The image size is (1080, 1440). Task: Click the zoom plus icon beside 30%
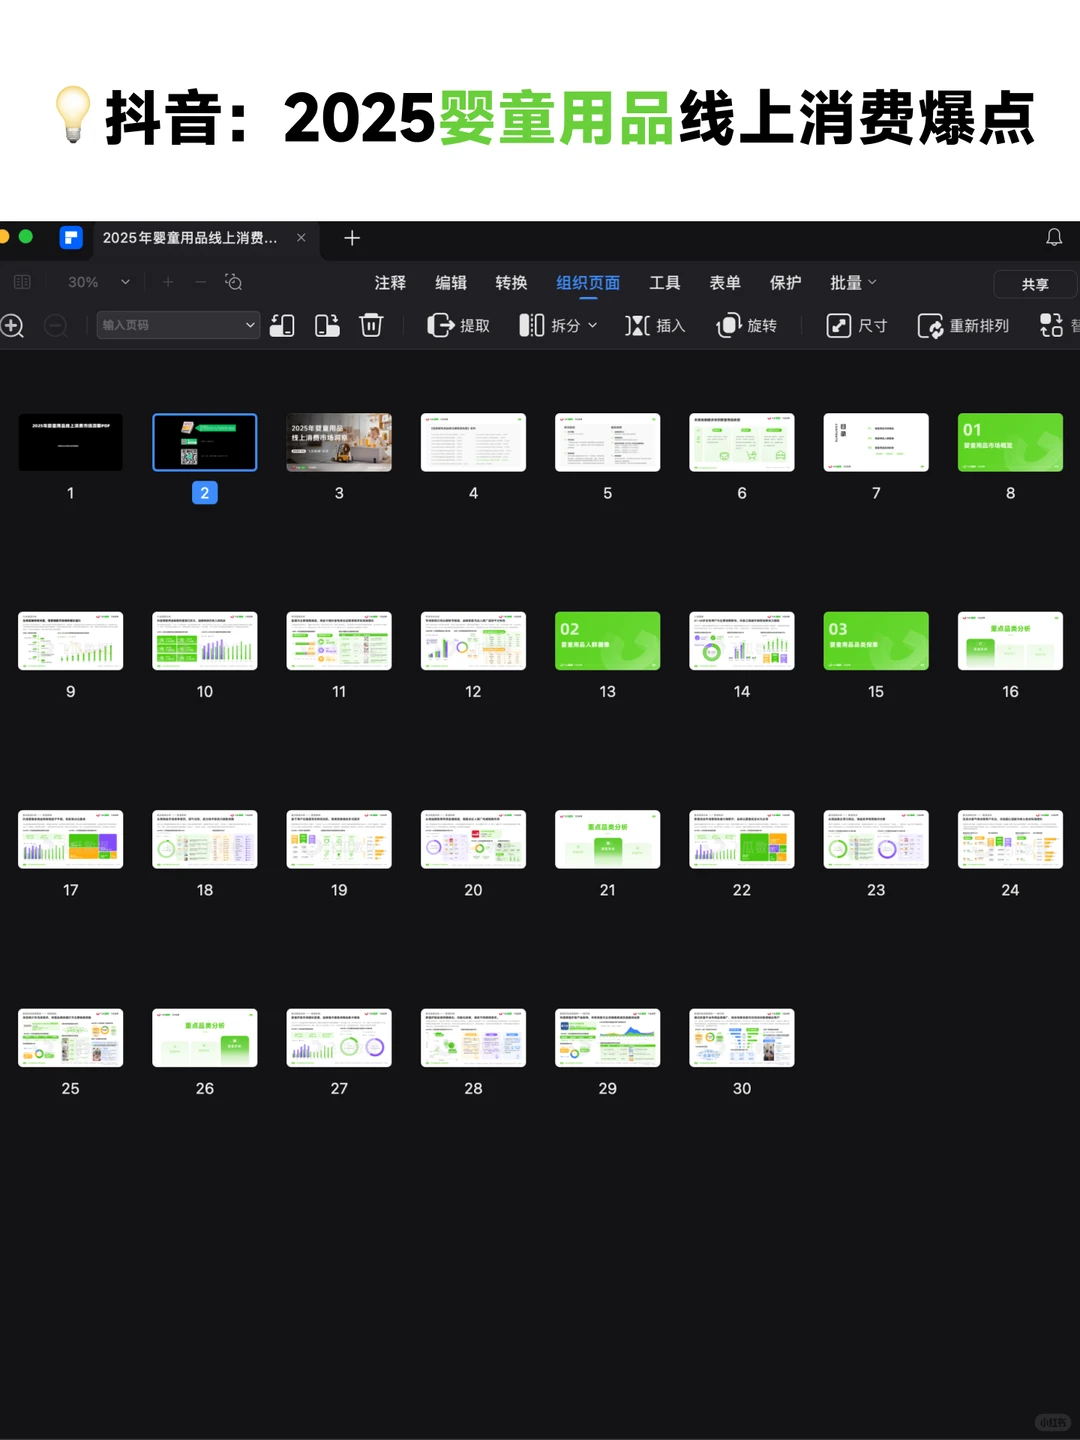168,283
